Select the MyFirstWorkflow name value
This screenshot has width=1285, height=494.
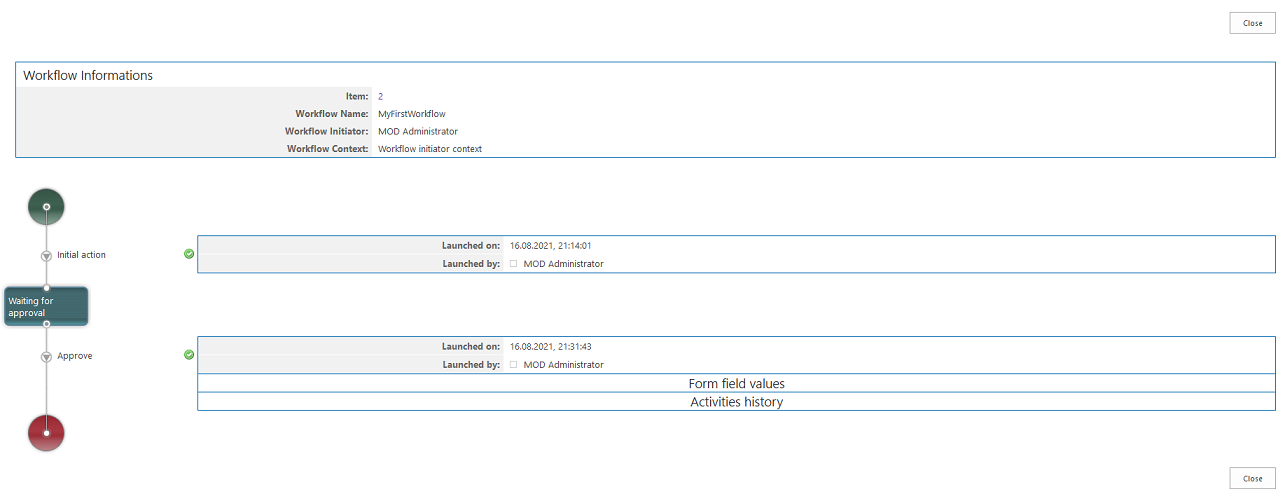411,114
